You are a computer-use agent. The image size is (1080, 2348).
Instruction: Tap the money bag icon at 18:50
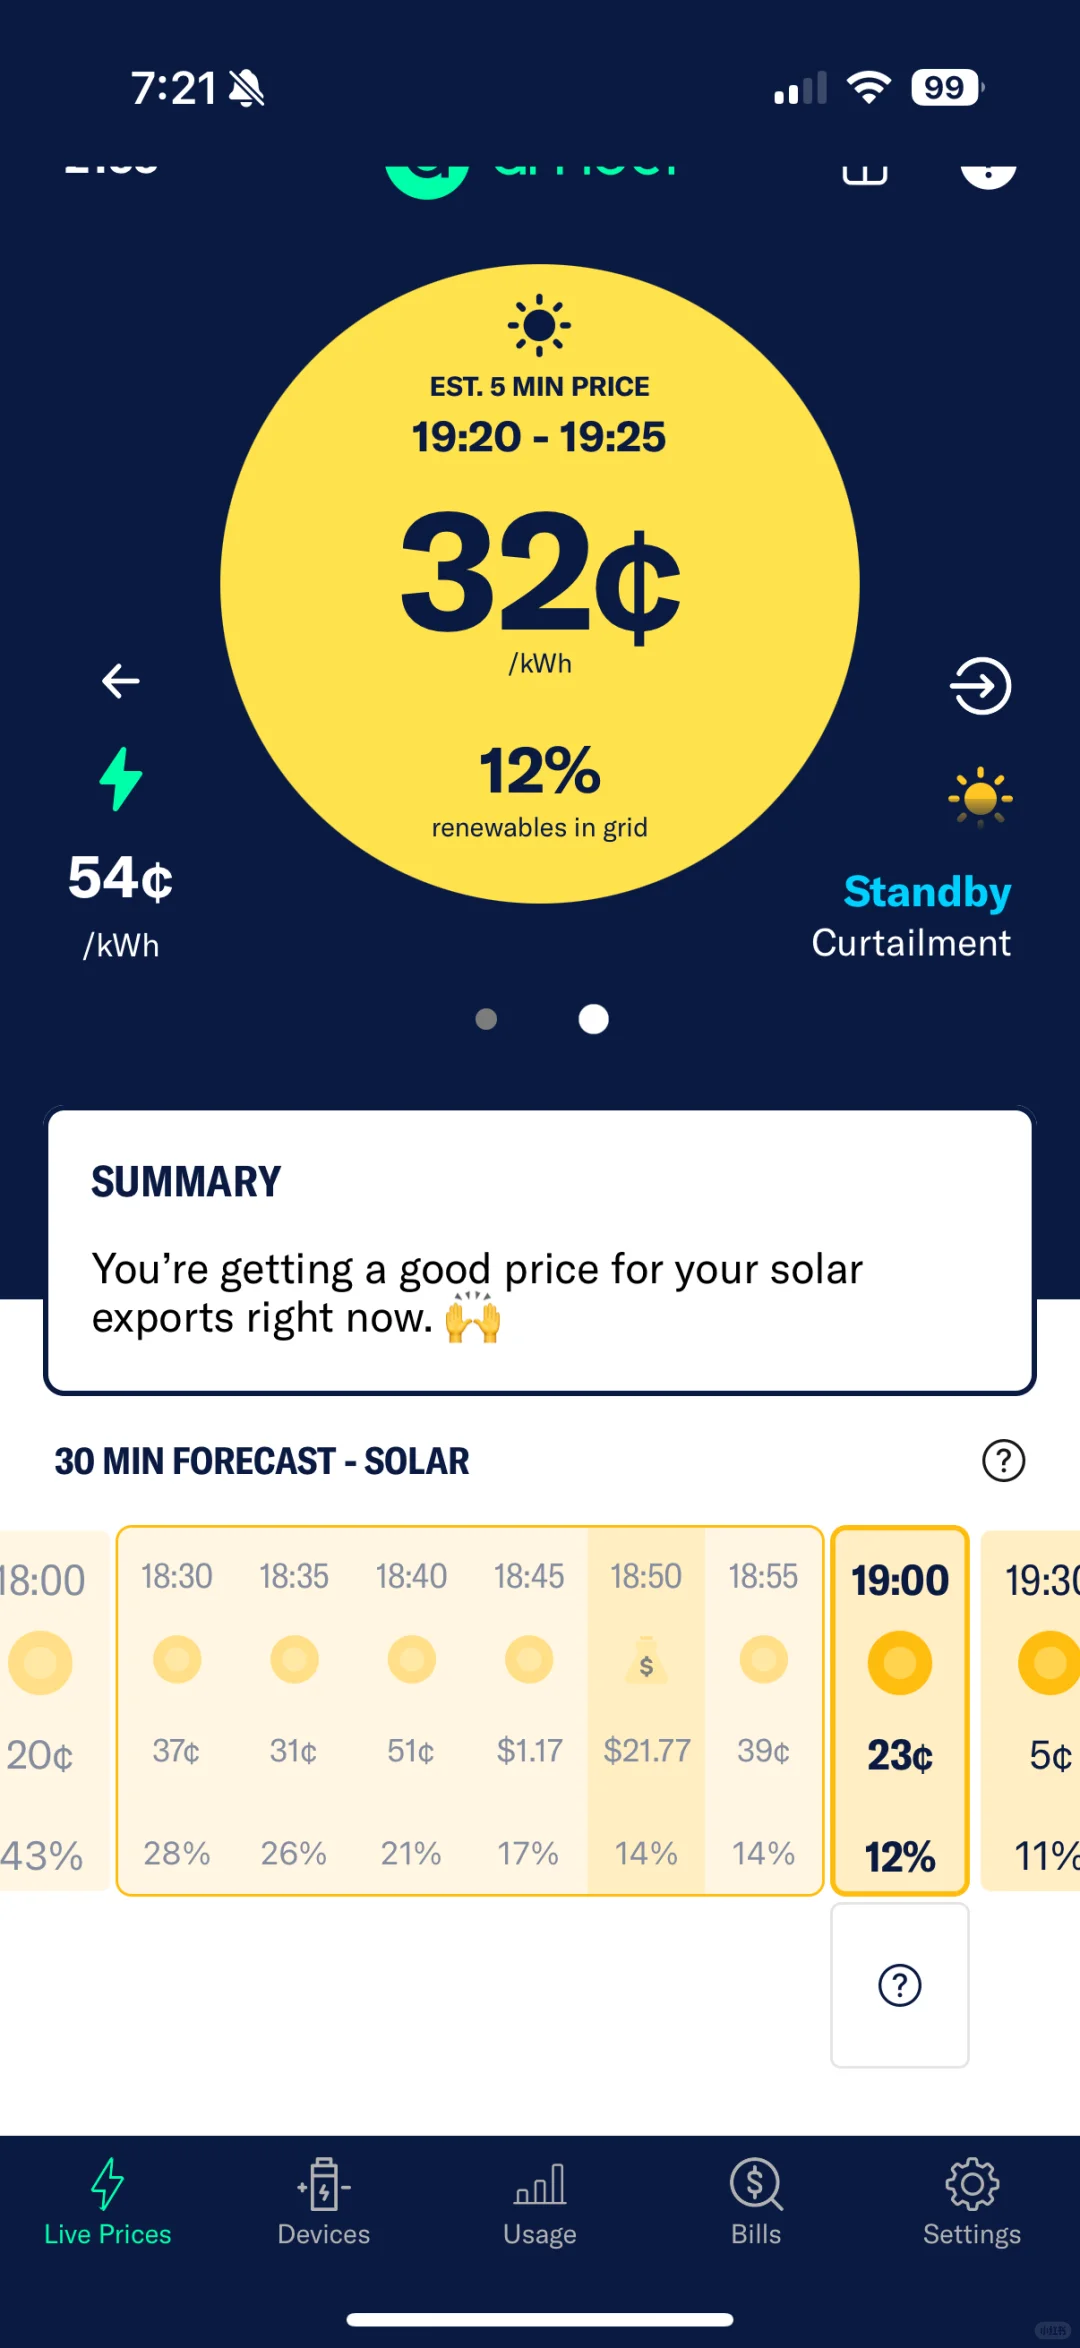coord(646,1661)
